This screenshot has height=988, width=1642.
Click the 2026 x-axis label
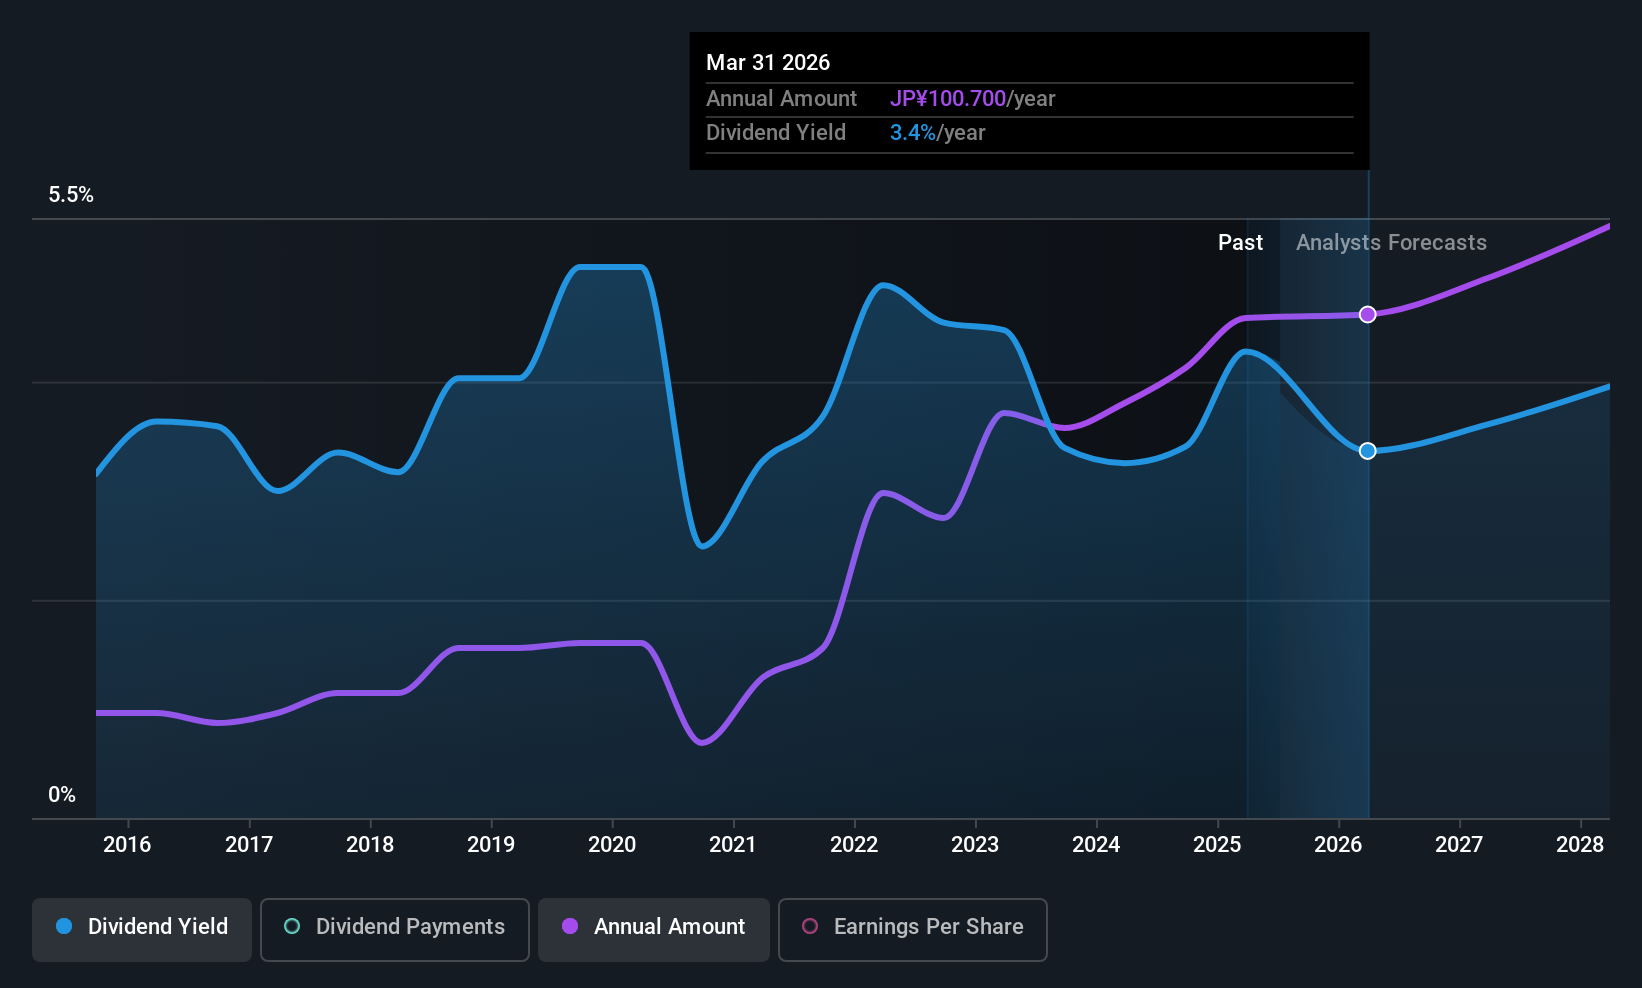pos(1338,845)
